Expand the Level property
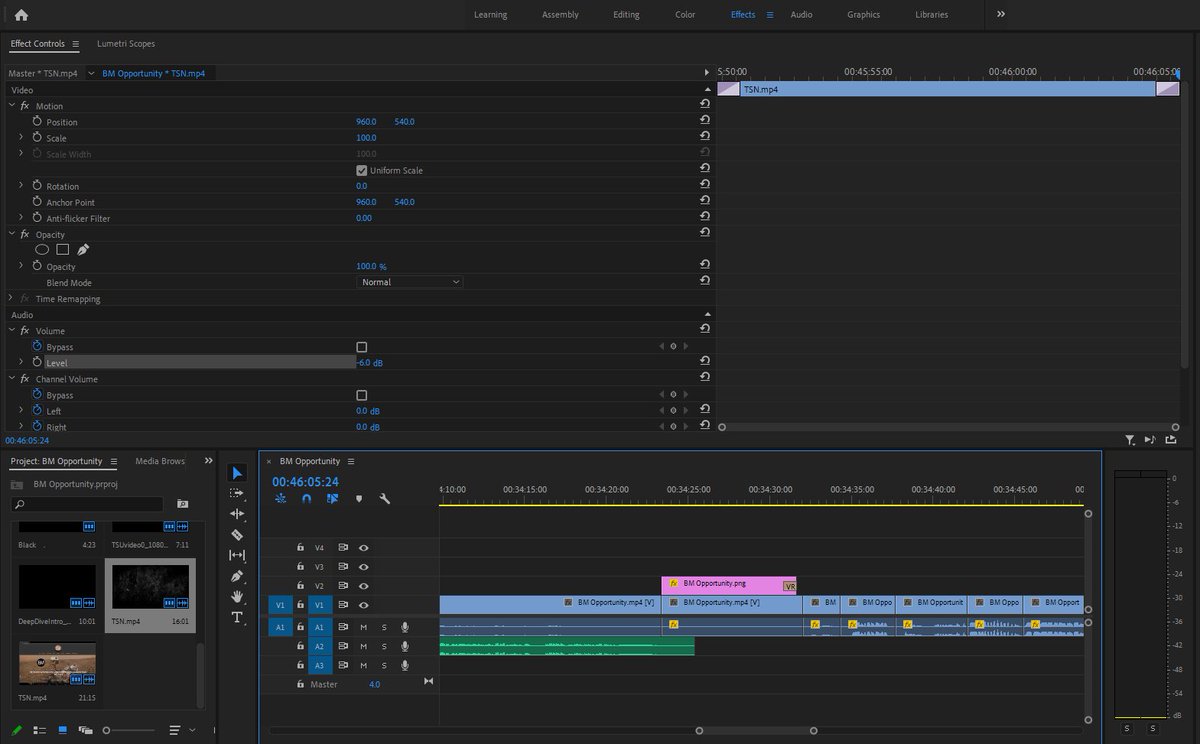The image size is (1200, 744). [21, 362]
